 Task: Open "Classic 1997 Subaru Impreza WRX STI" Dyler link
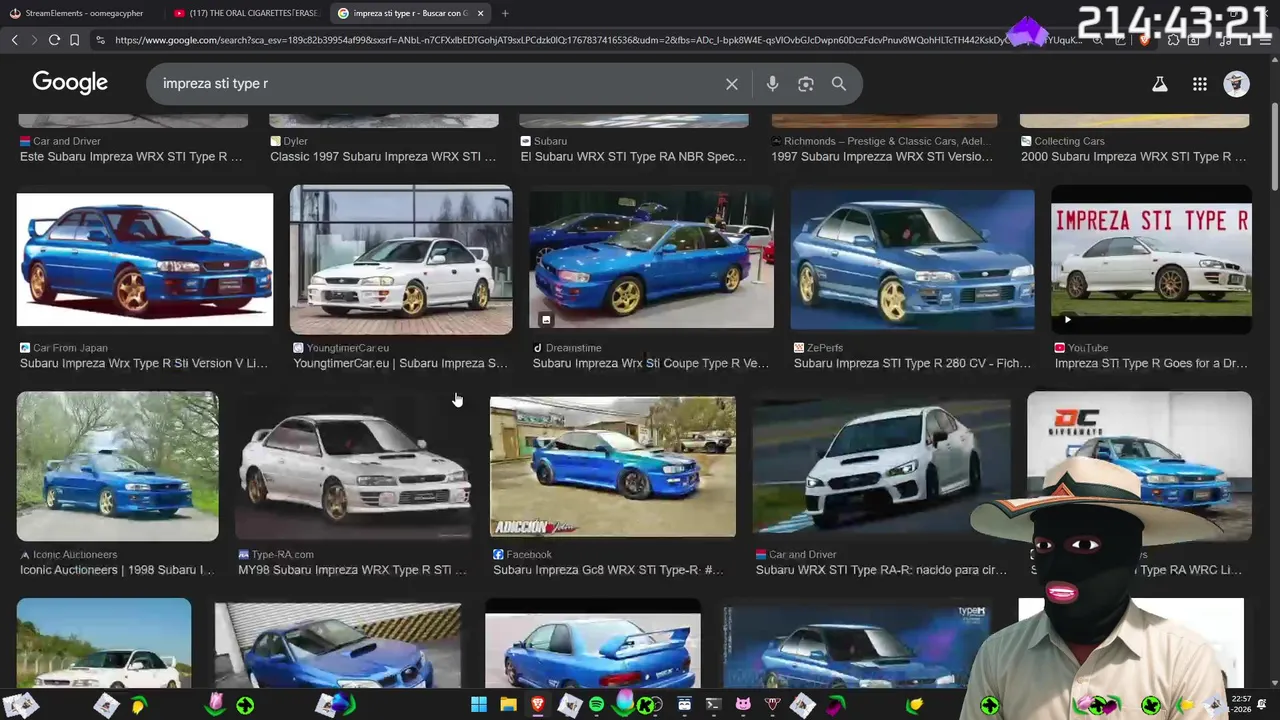383,157
